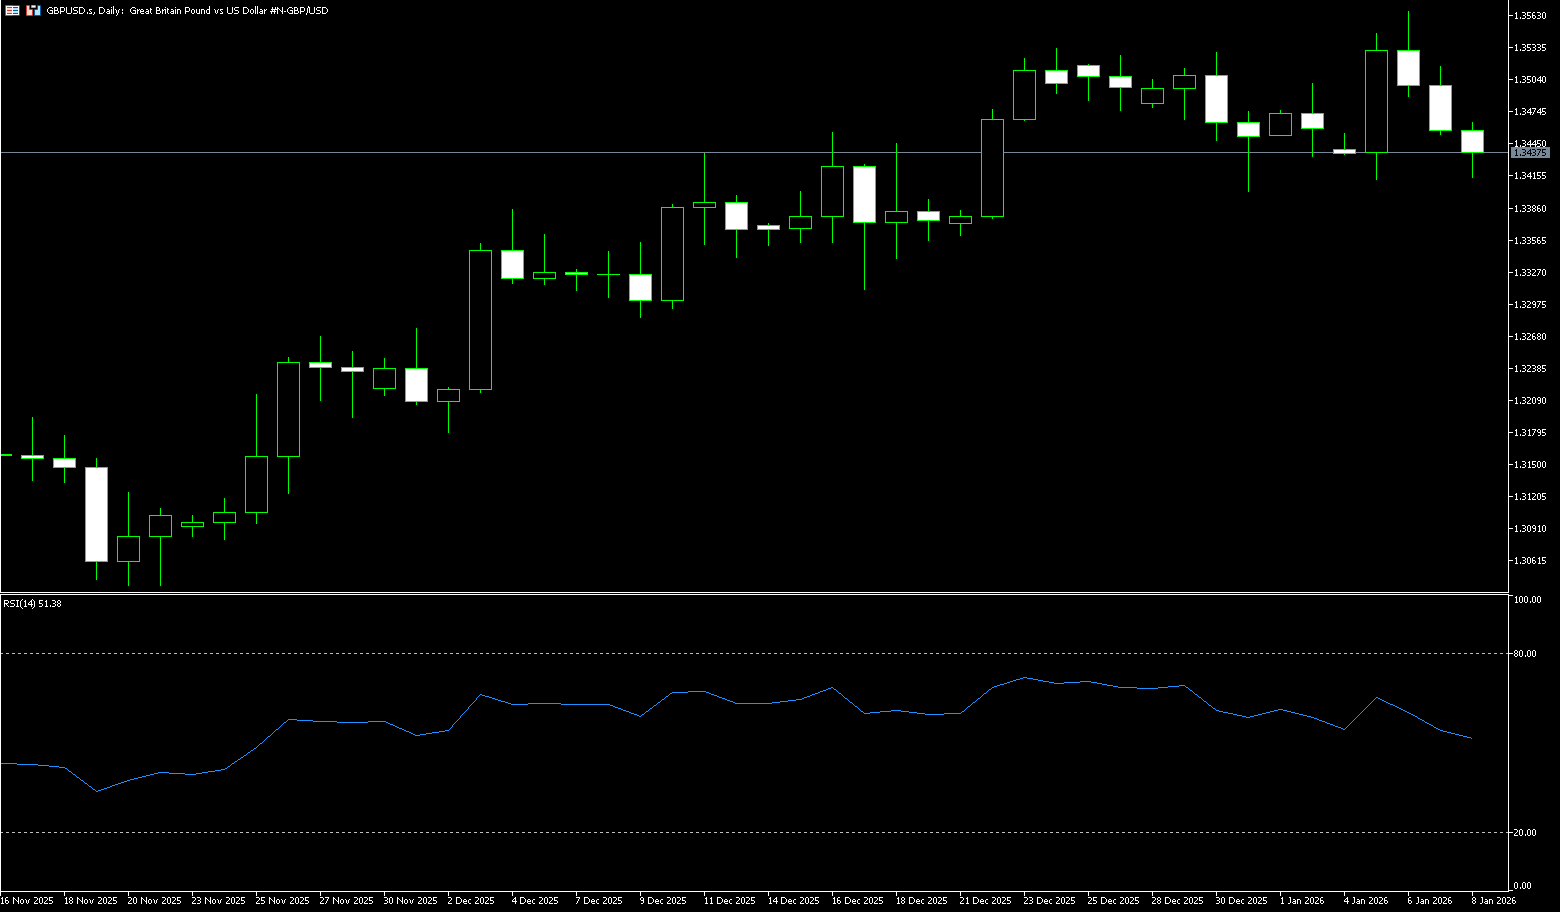
Task: Click the 1.30615 price scale label
Action: click(x=1531, y=561)
